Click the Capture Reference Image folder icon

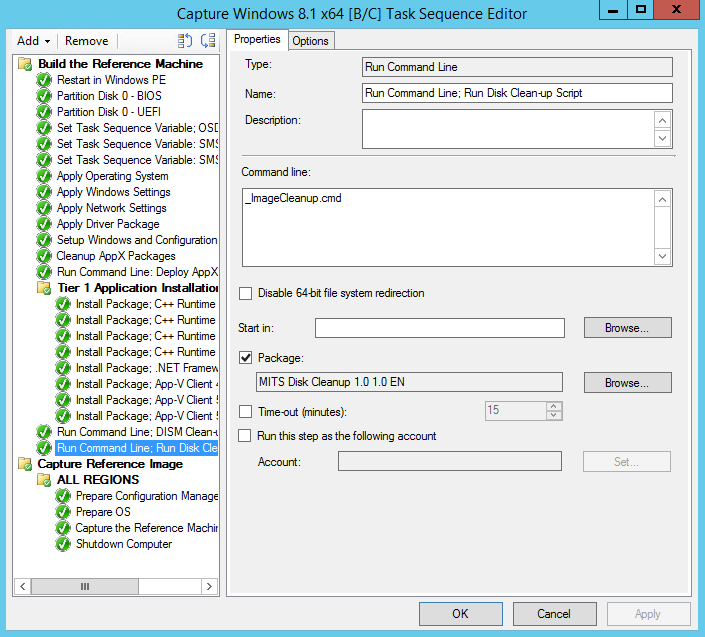(25, 464)
